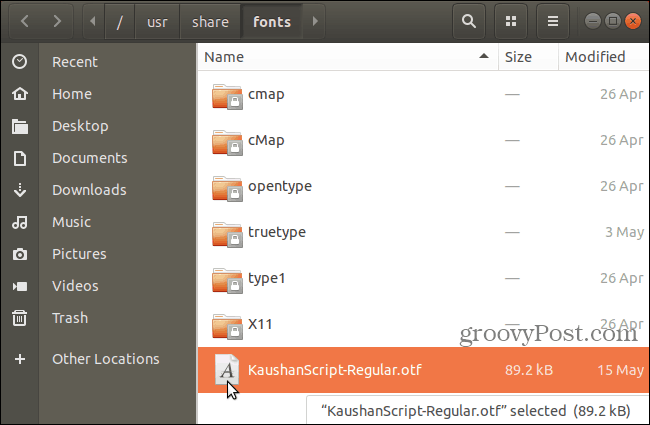Screen dimensions: 650x425
Task: Open Desktop label in the sidebar
Action: click(x=80, y=126)
